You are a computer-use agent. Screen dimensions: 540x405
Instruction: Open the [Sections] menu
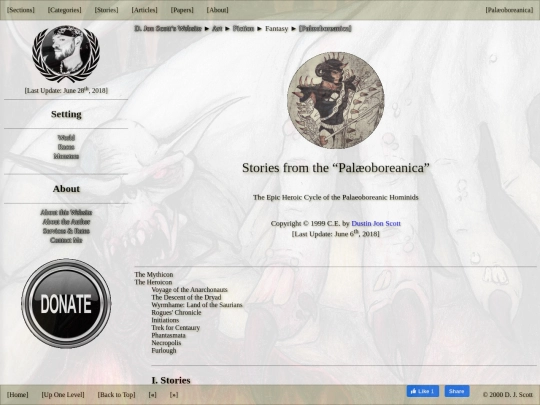click(21, 10)
